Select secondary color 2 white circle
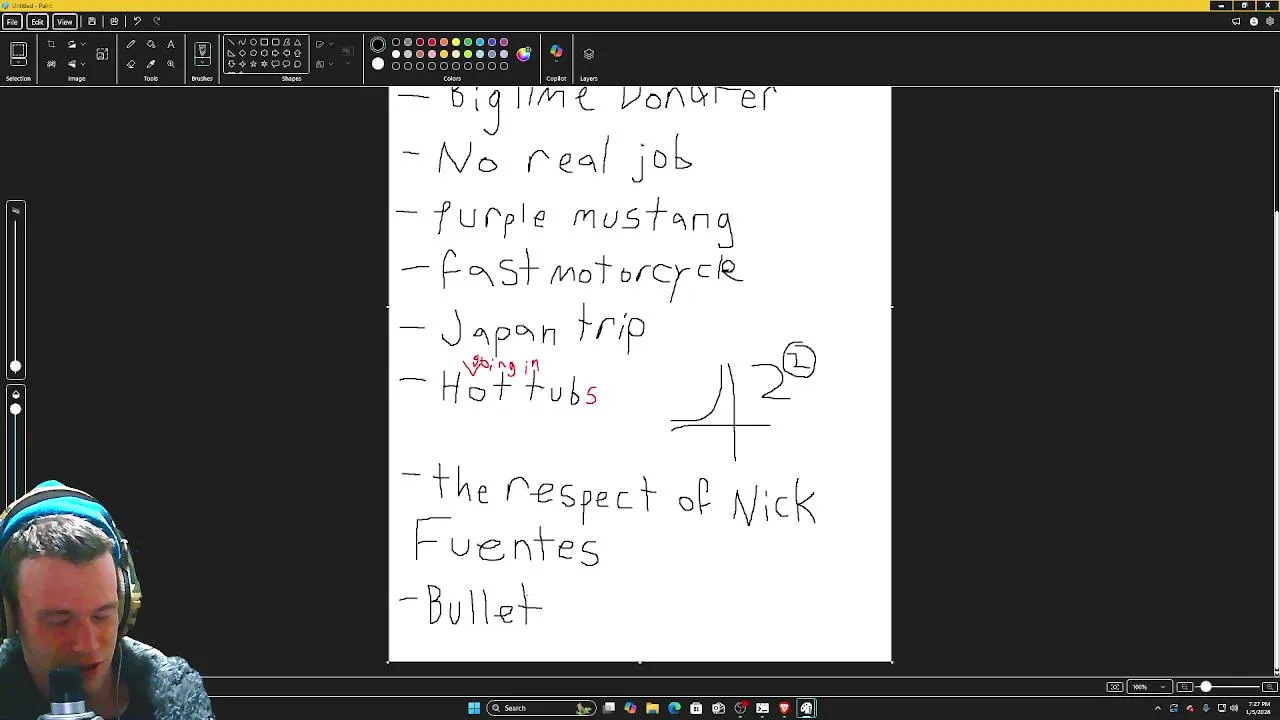 pos(378,64)
